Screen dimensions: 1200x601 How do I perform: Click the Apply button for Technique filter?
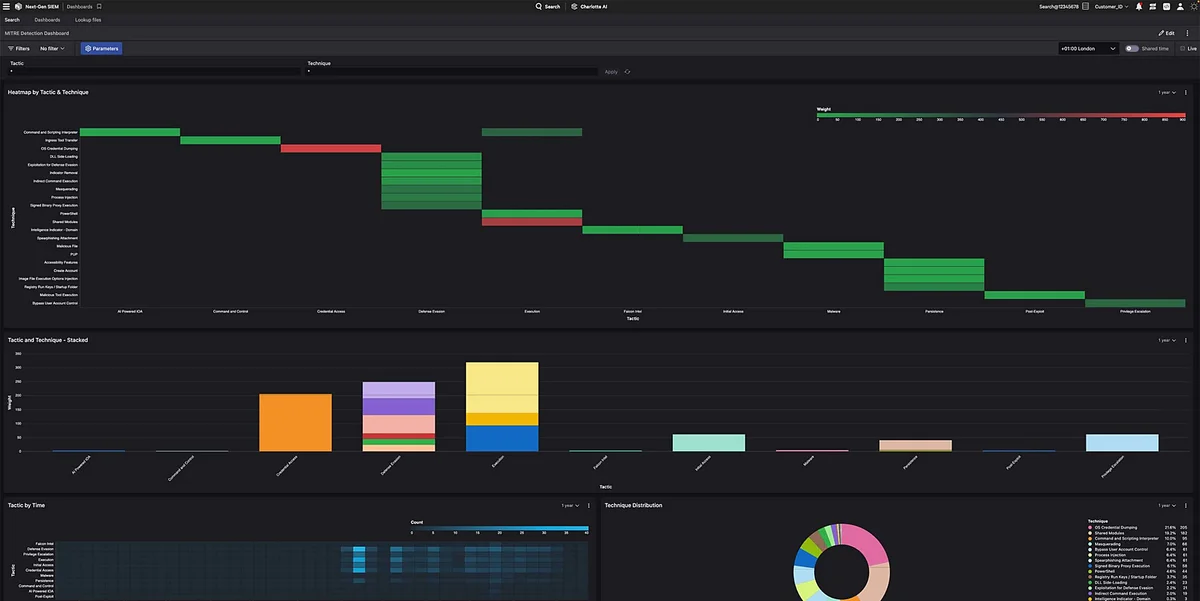610,71
